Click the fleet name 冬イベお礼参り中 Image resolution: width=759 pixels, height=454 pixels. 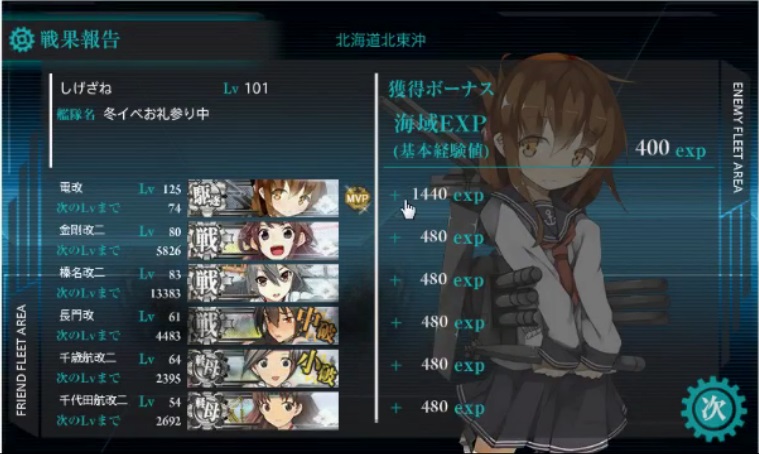[156, 114]
